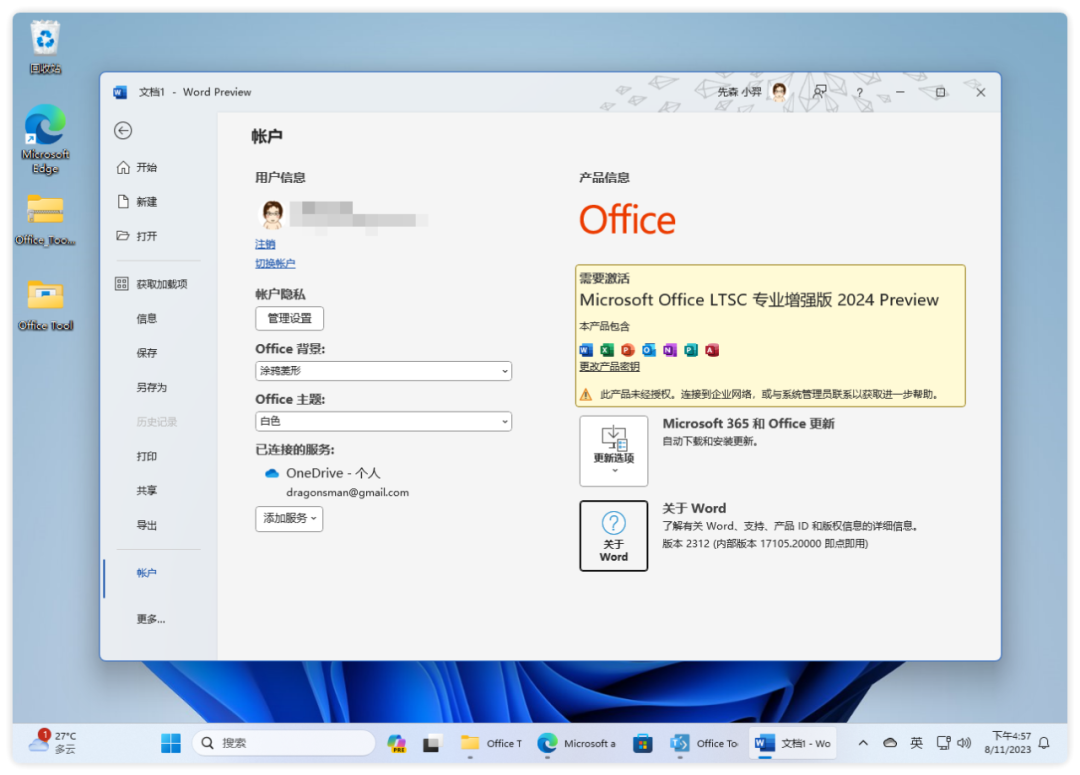Click the Publisher product icon
Viewport: 1080px width, 775px height.
(691, 350)
